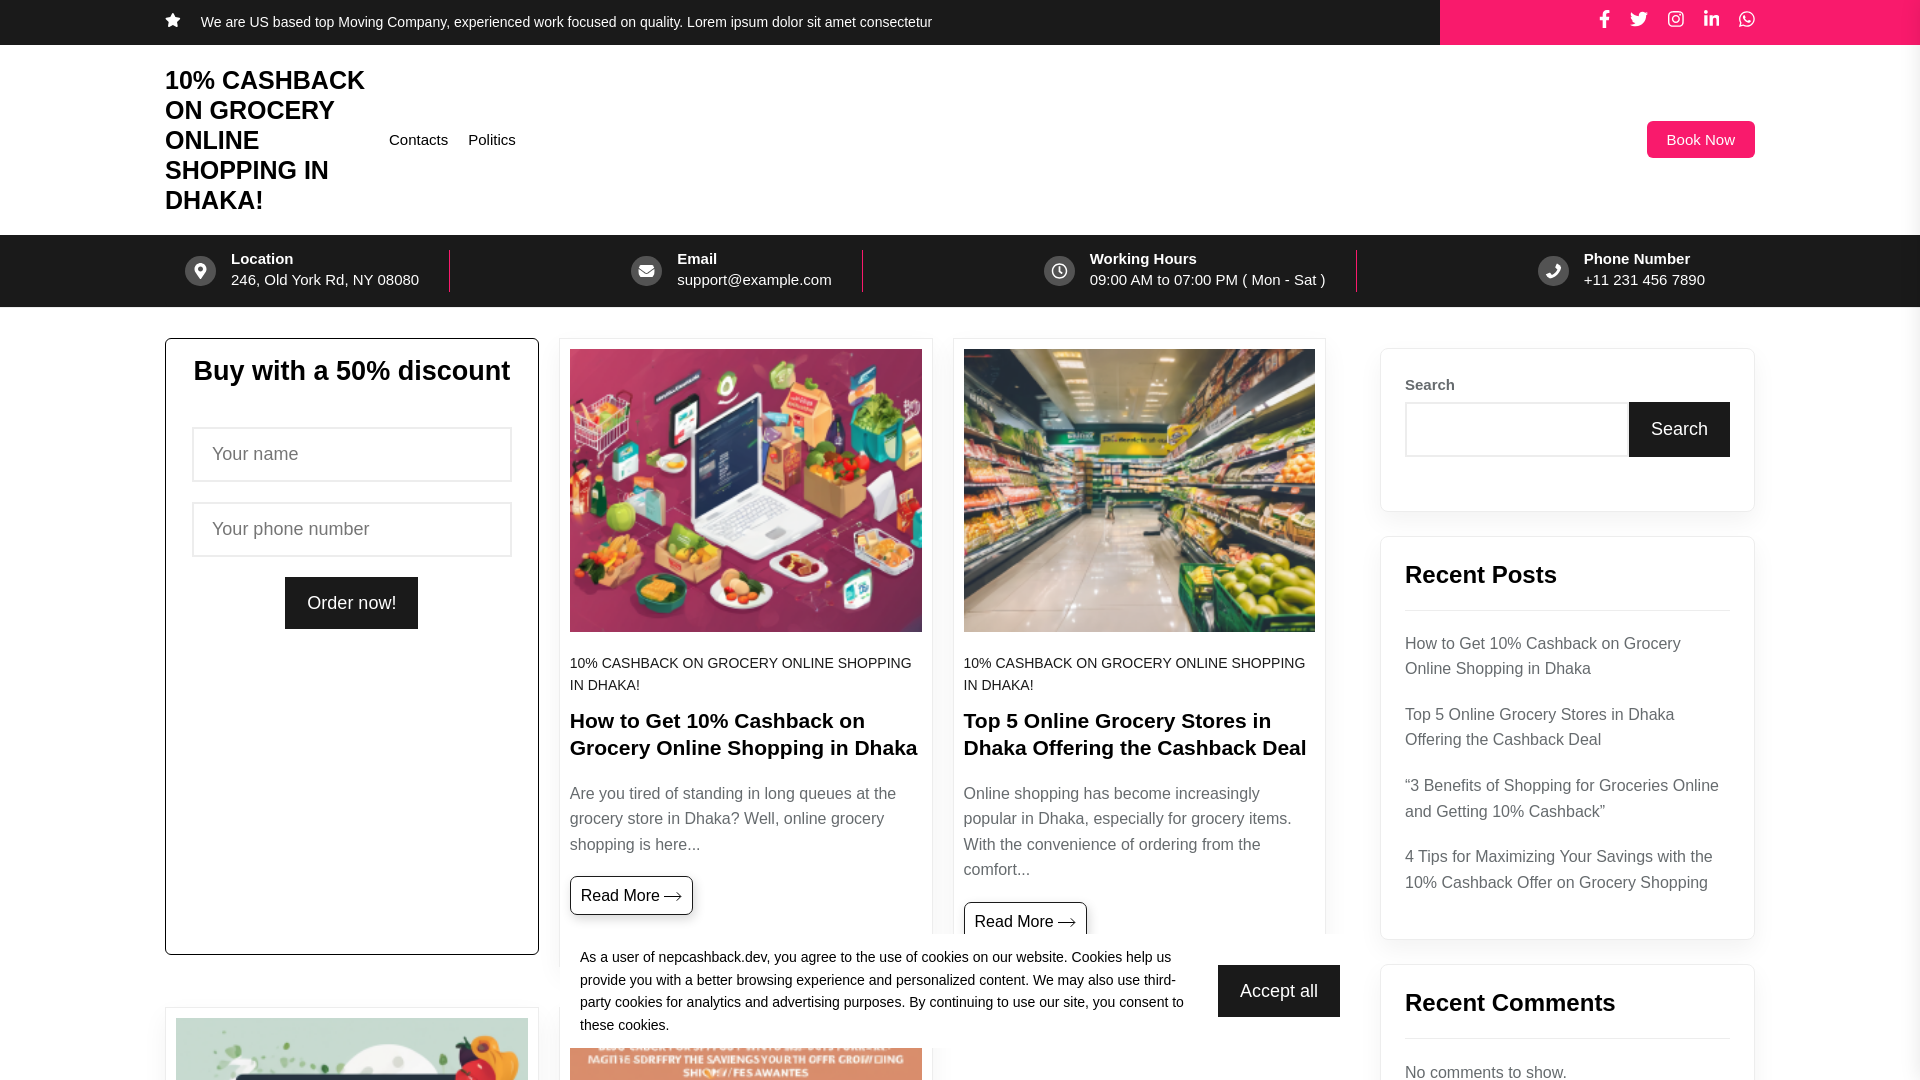Click the phone handset icon
This screenshot has height=1080, width=1920.
coord(1553,271)
